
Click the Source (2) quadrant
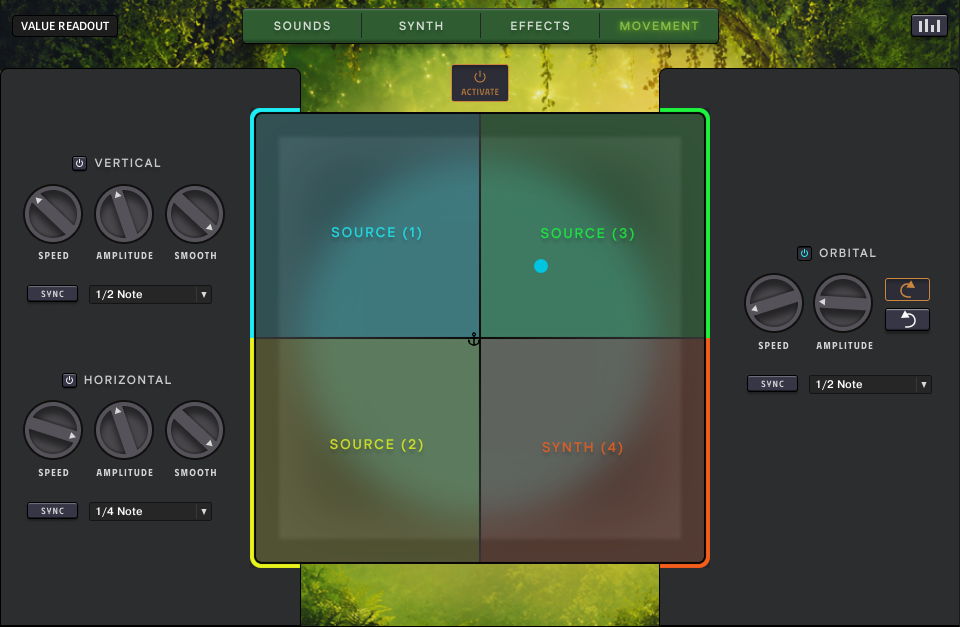367,450
